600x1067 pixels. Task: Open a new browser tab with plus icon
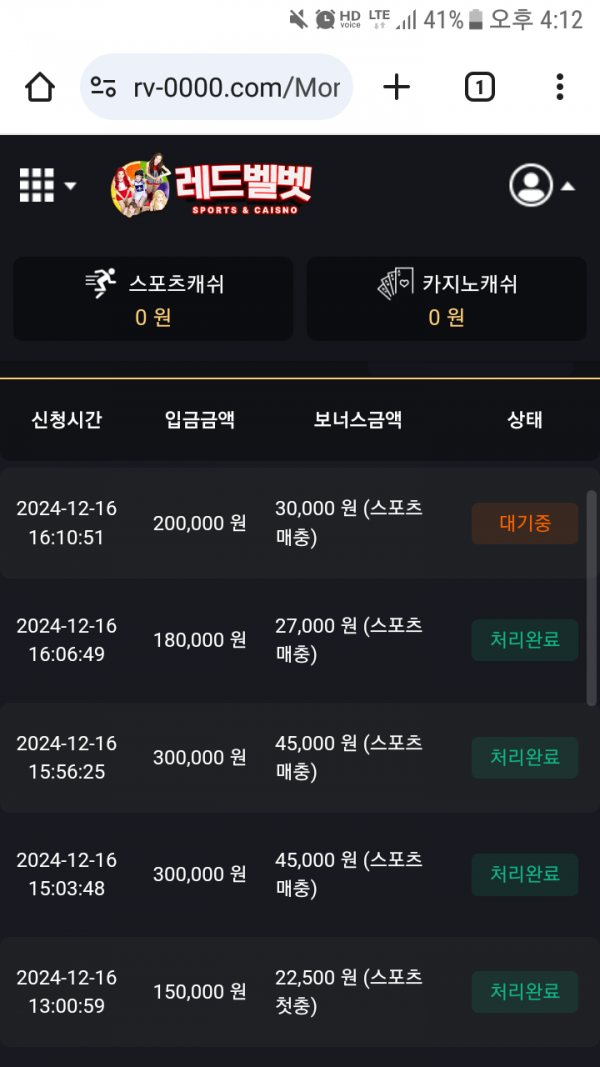coord(397,88)
